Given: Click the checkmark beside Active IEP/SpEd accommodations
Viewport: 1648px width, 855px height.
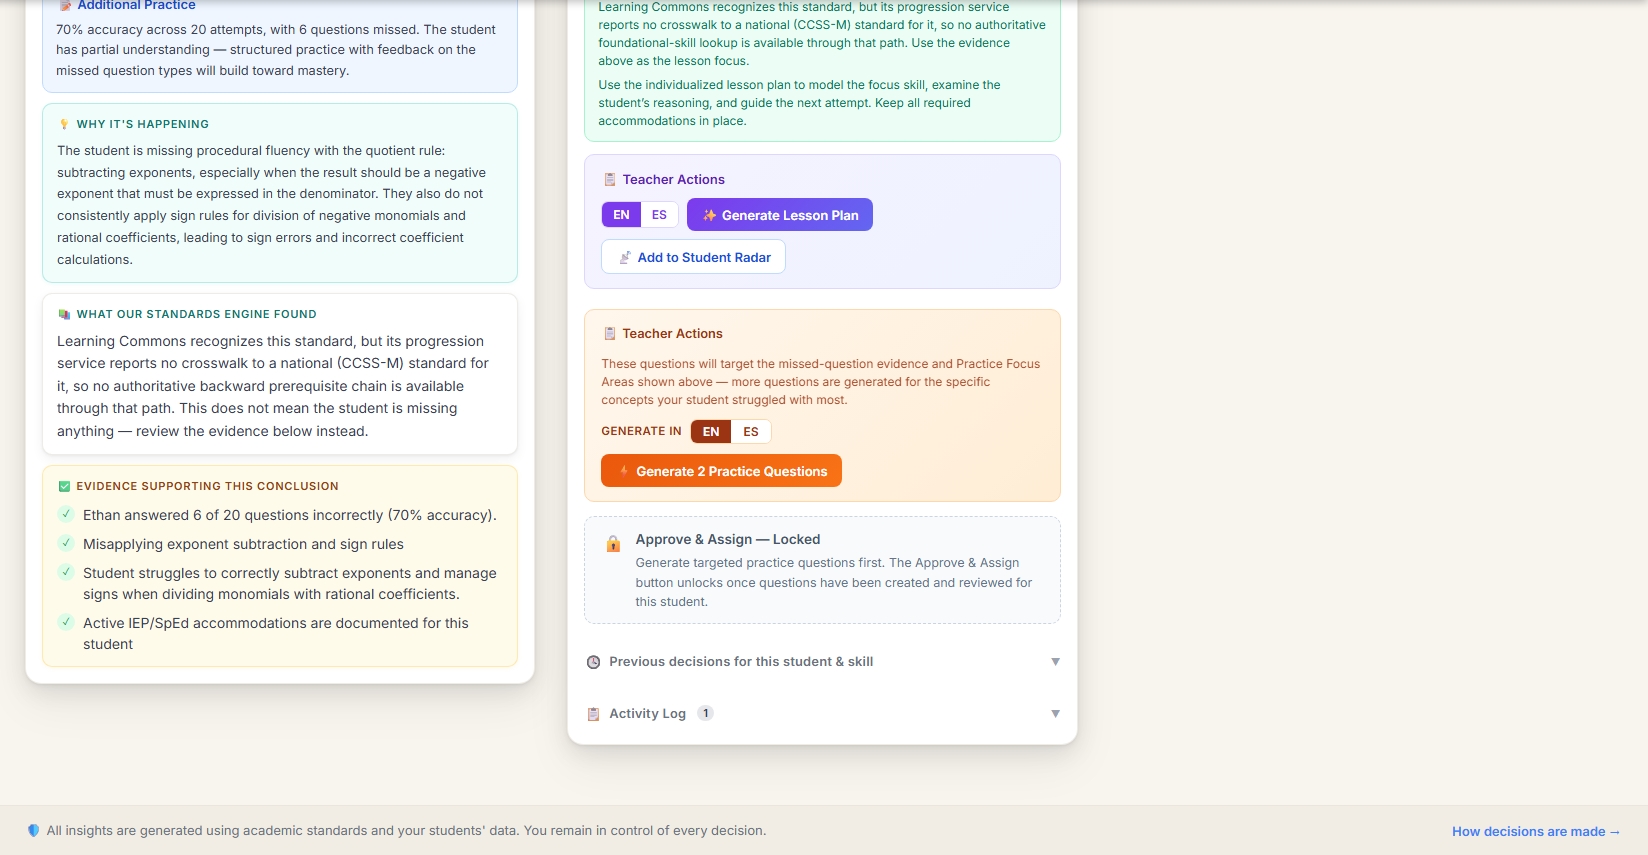Looking at the screenshot, I should [x=66, y=622].
